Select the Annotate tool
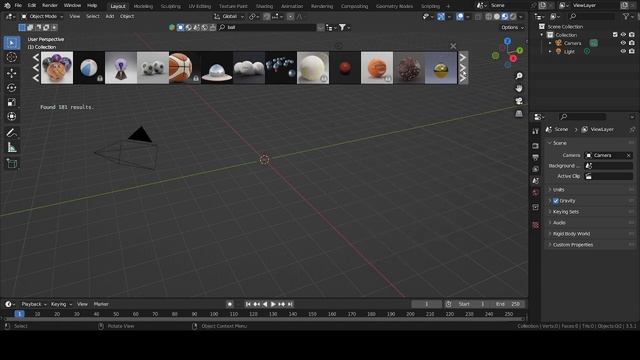Viewport: 640px width, 360px height. [x=12, y=133]
